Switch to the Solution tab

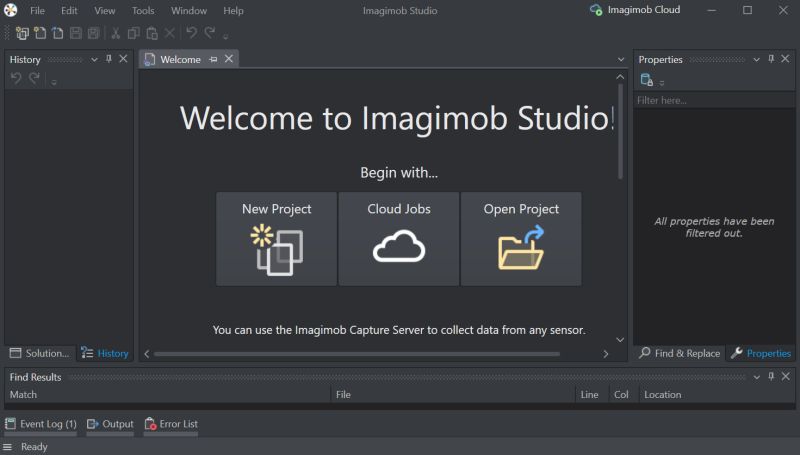pyautogui.click(x=40, y=353)
